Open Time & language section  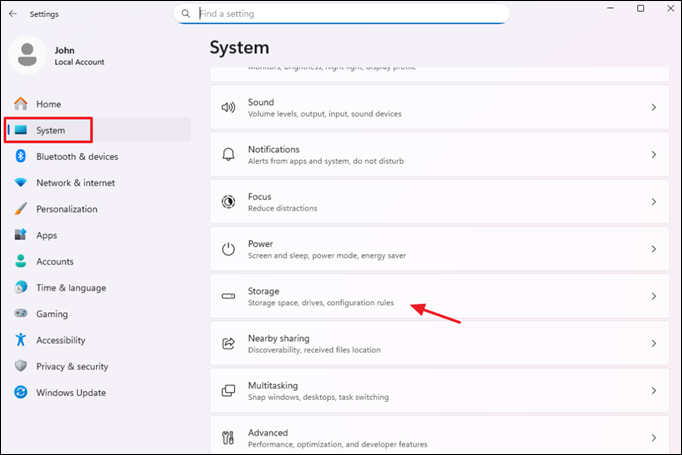(x=98, y=288)
